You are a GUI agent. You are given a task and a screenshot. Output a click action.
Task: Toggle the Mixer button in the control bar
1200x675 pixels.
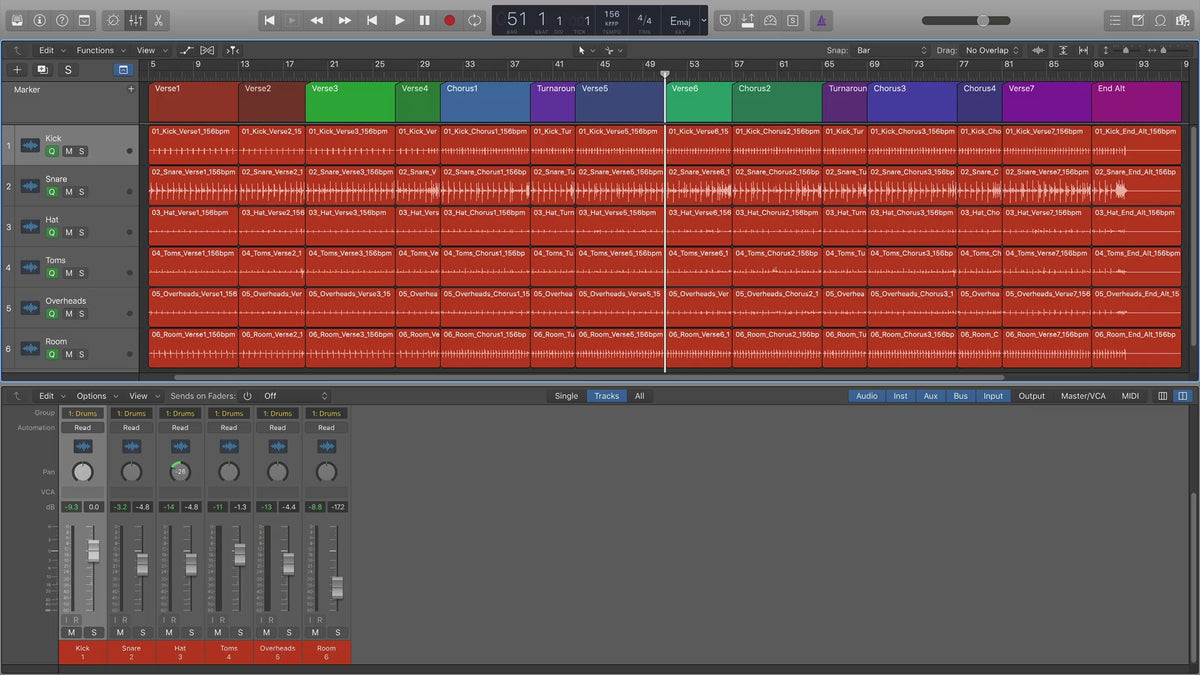point(136,20)
